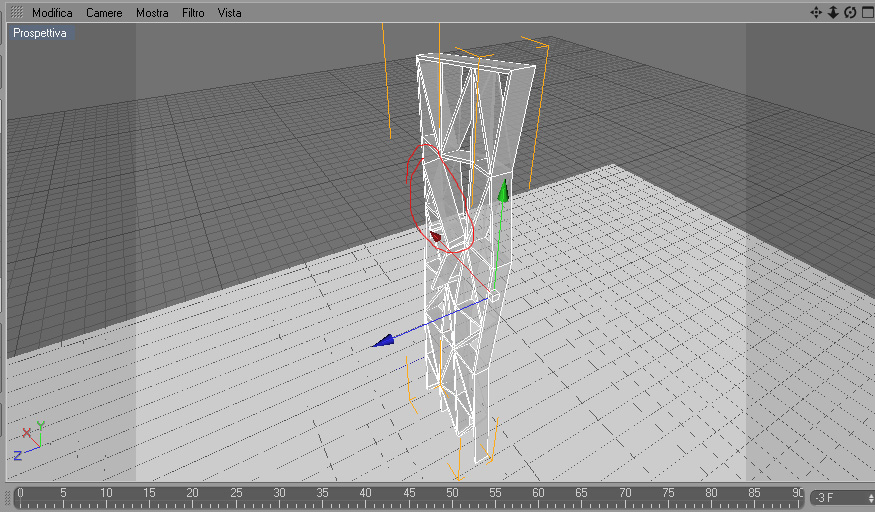Open the Camere menu
875x512 pixels.
[104, 12]
